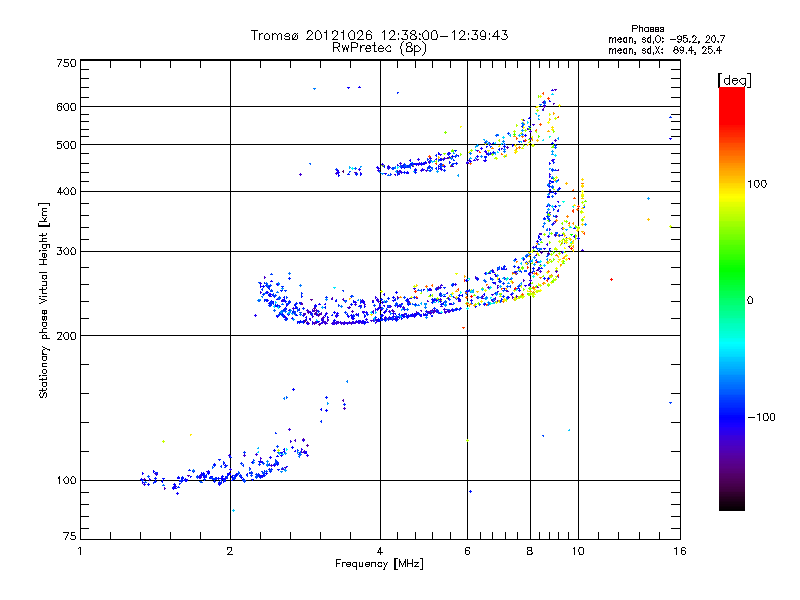Screen dimensions: 800x600
Task: Click the y-axis label '200'
Action: pos(66,336)
